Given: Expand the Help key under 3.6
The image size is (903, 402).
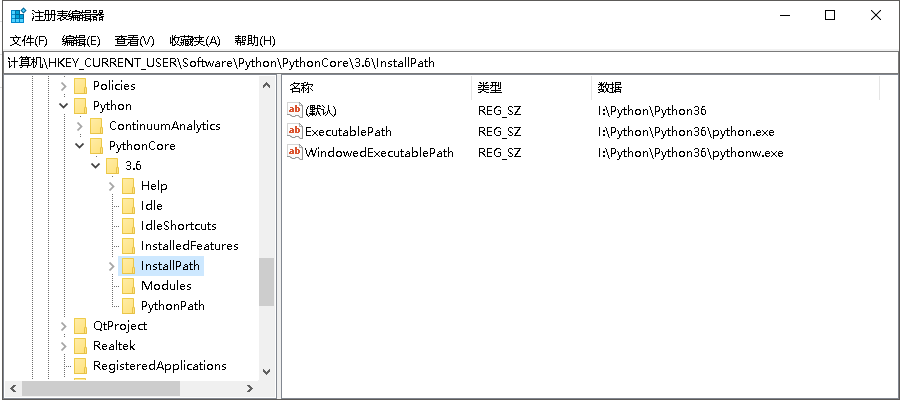Looking at the screenshot, I should (112, 186).
